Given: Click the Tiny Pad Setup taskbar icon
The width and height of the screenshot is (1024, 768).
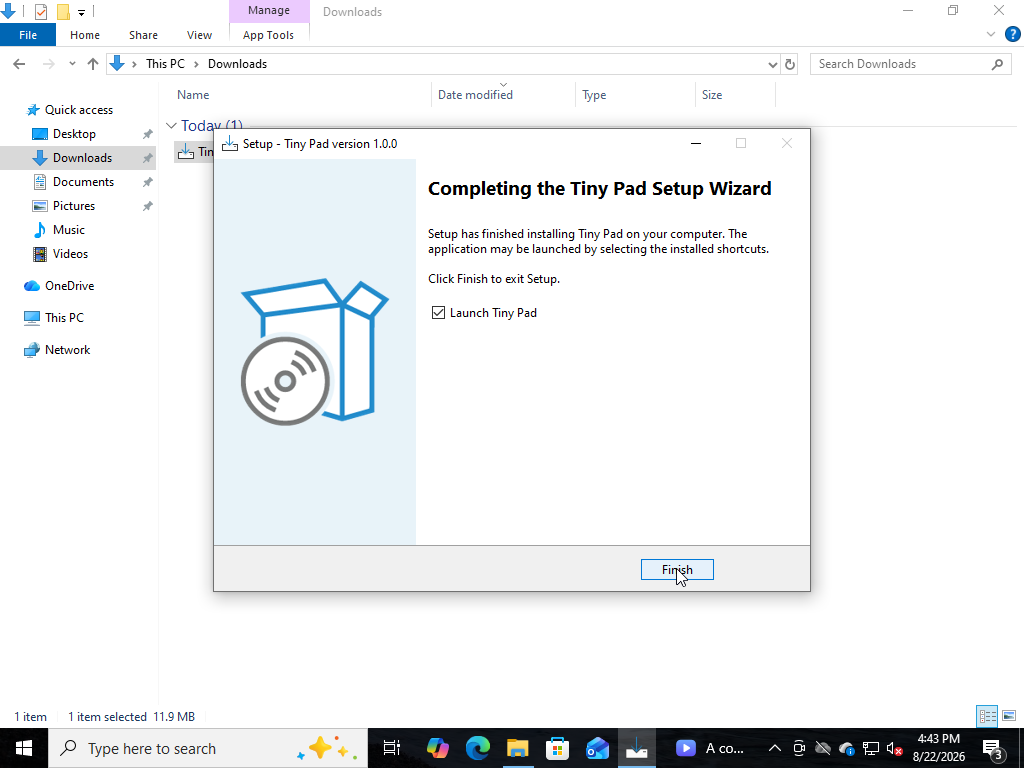Looking at the screenshot, I should point(637,748).
